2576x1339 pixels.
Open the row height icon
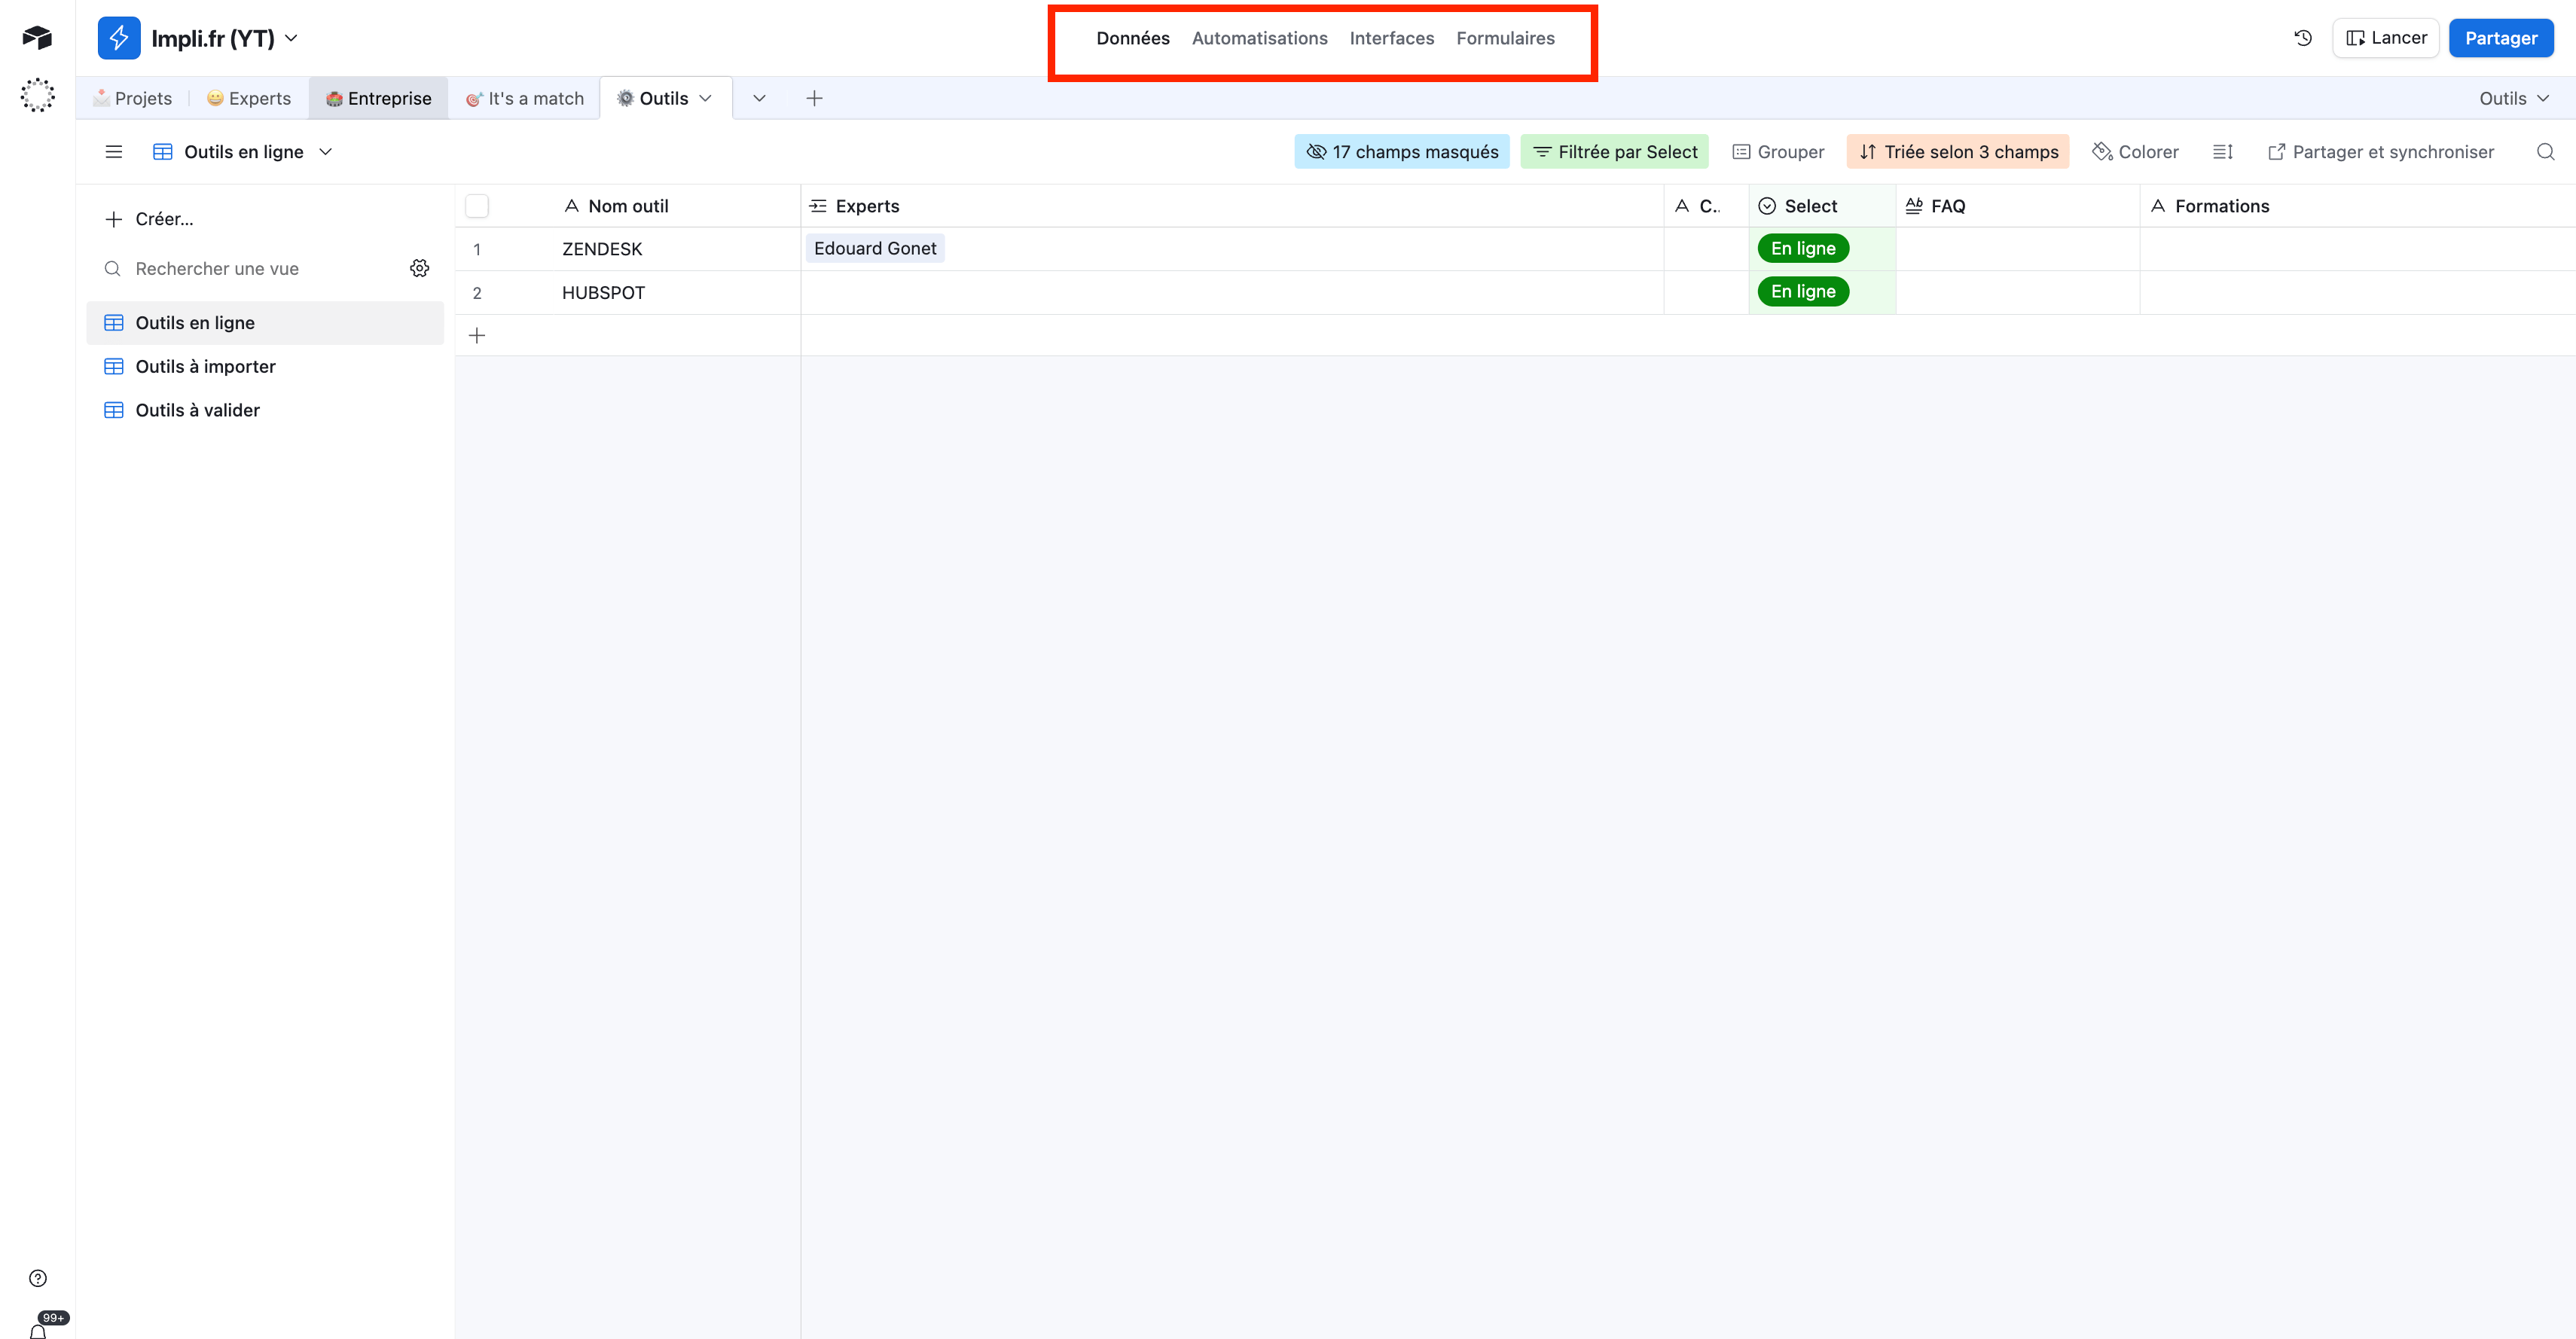click(2222, 152)
